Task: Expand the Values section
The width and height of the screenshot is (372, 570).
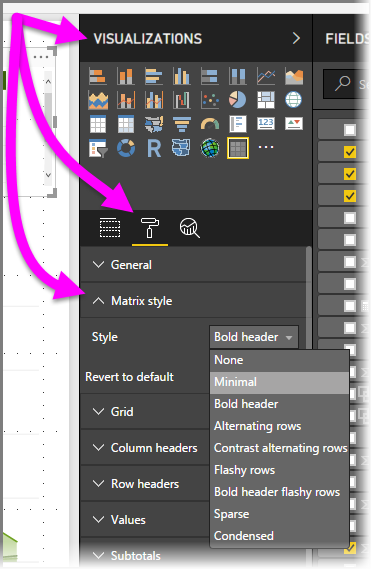Action: pyautogui.click(x=145, y=520)
